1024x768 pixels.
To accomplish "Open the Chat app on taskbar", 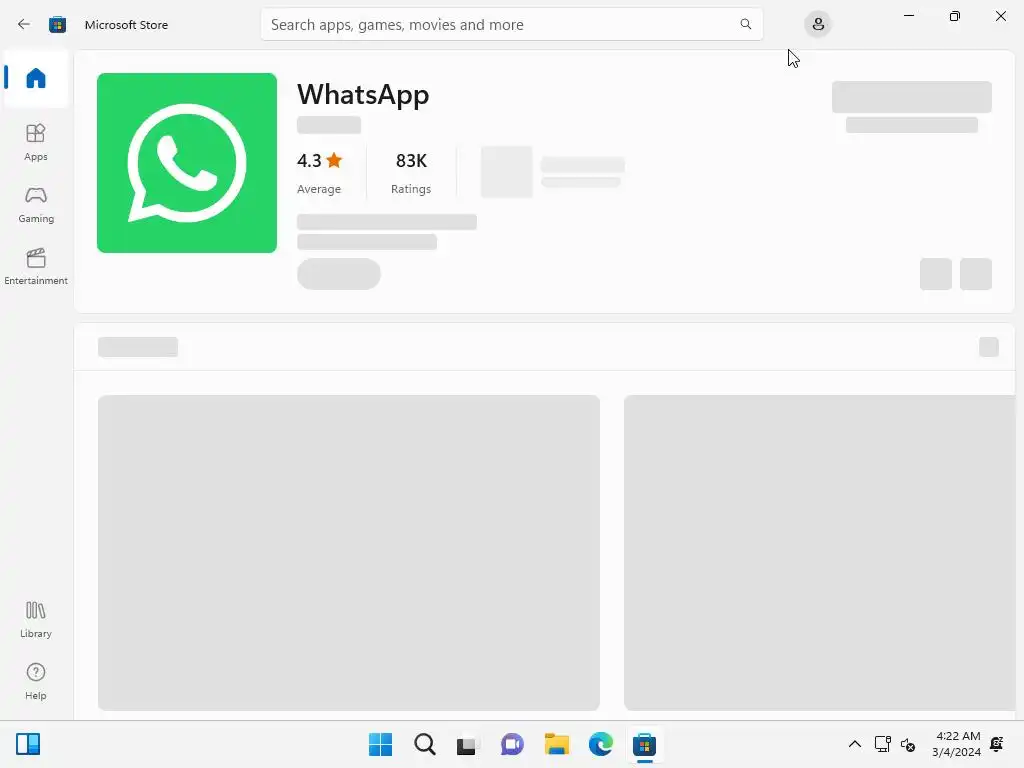I will tap(512, 744).
